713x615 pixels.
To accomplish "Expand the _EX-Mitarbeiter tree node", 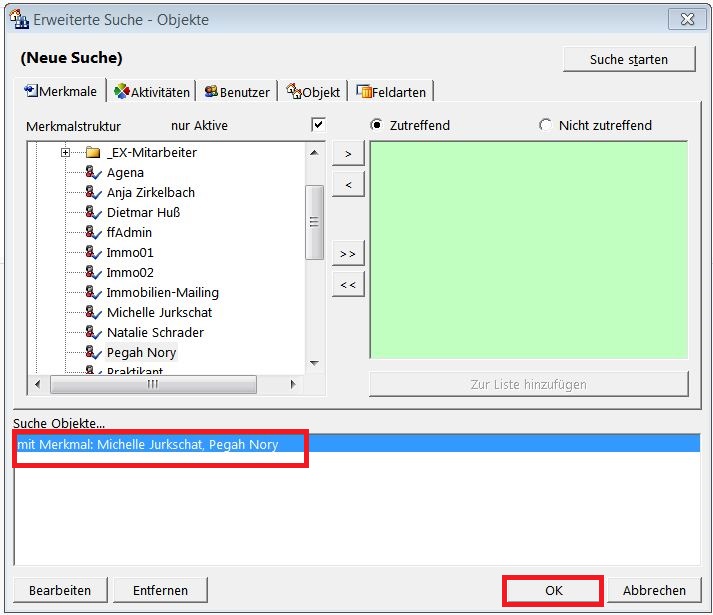I will coord(66,153).
